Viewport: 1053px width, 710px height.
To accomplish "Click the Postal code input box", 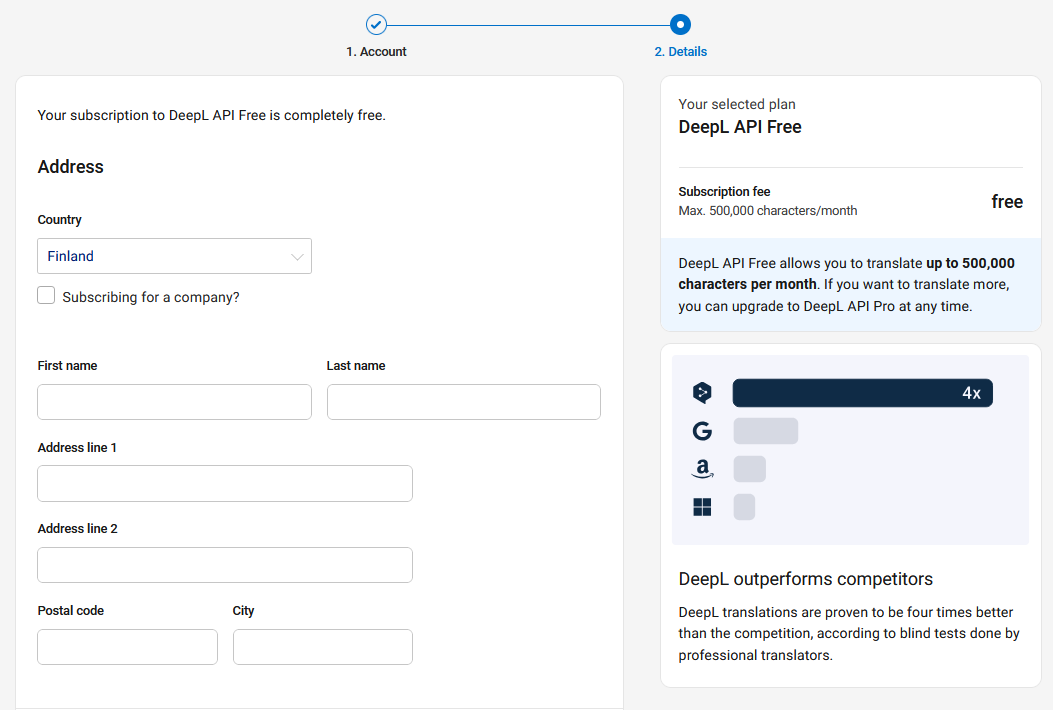I will click(x=127, y=647).
